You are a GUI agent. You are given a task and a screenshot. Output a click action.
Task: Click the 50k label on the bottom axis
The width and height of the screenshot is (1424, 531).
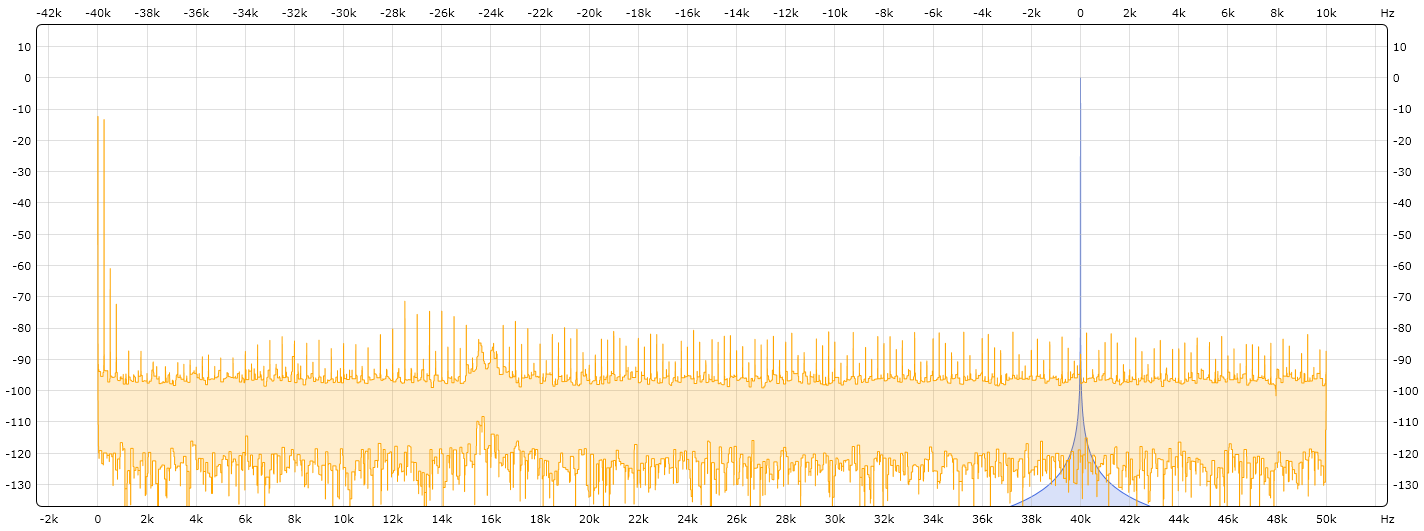[1326, 519]
